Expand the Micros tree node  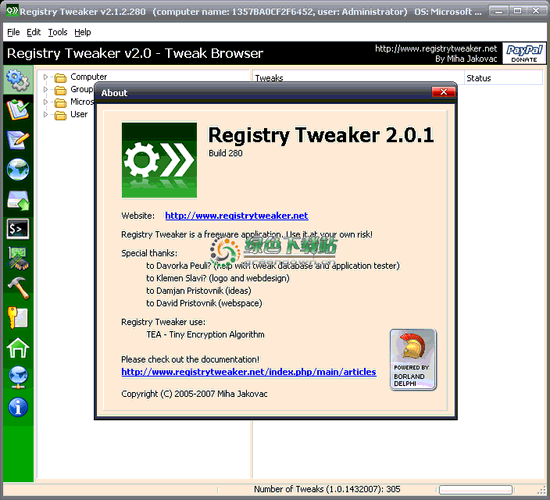45,102
